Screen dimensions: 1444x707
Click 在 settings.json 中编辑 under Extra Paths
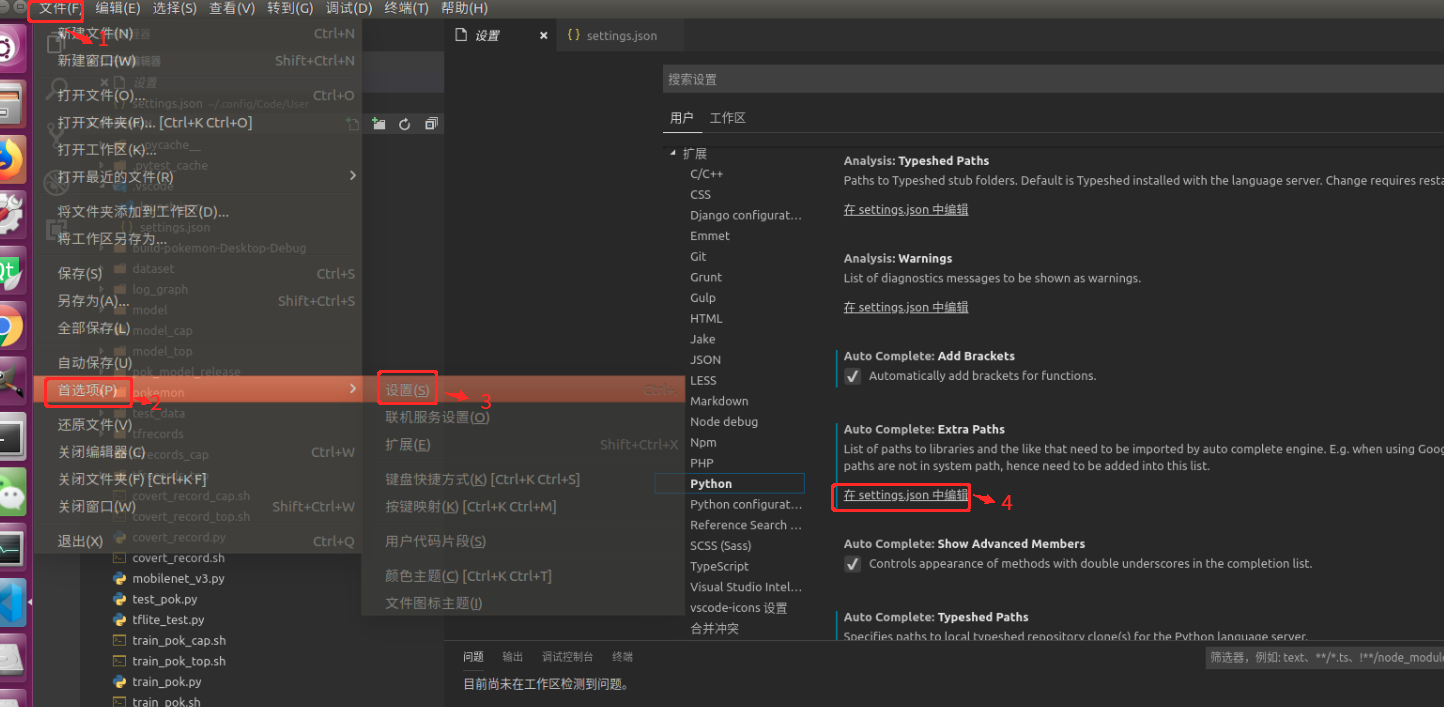coord(899,497)
